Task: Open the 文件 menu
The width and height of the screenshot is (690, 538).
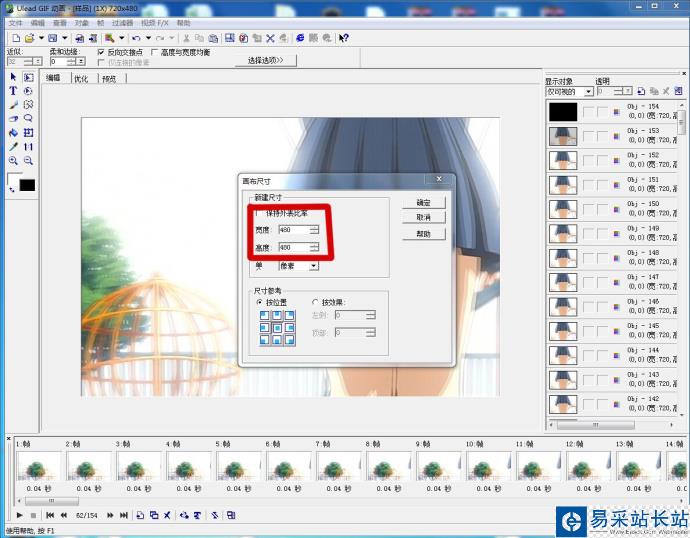Action: click(15, 23)
